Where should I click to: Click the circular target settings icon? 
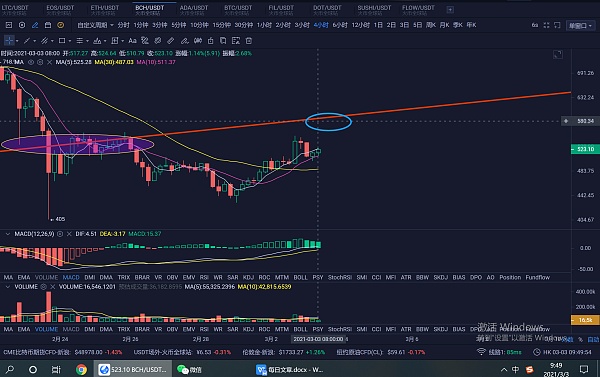(22, 25)
